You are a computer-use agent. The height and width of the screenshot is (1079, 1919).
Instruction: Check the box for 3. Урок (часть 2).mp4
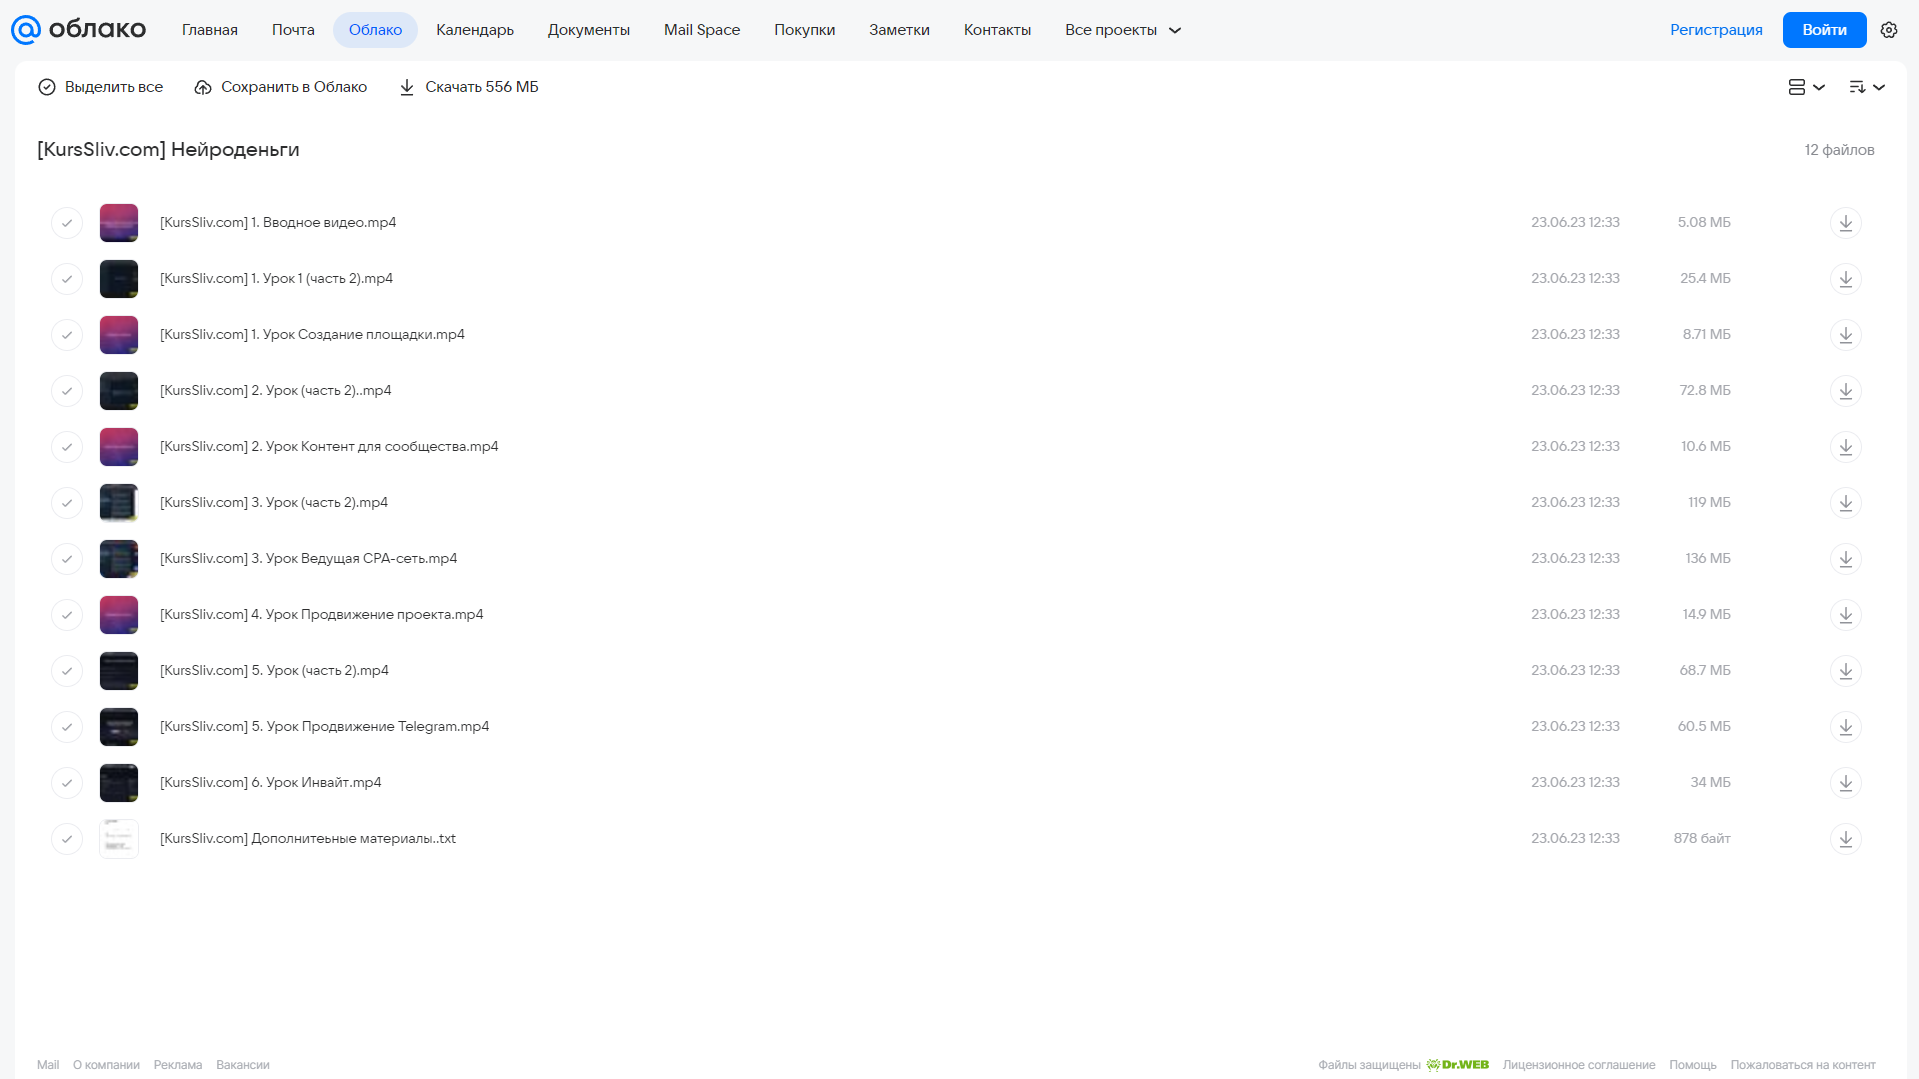click(x=67, y=503)
